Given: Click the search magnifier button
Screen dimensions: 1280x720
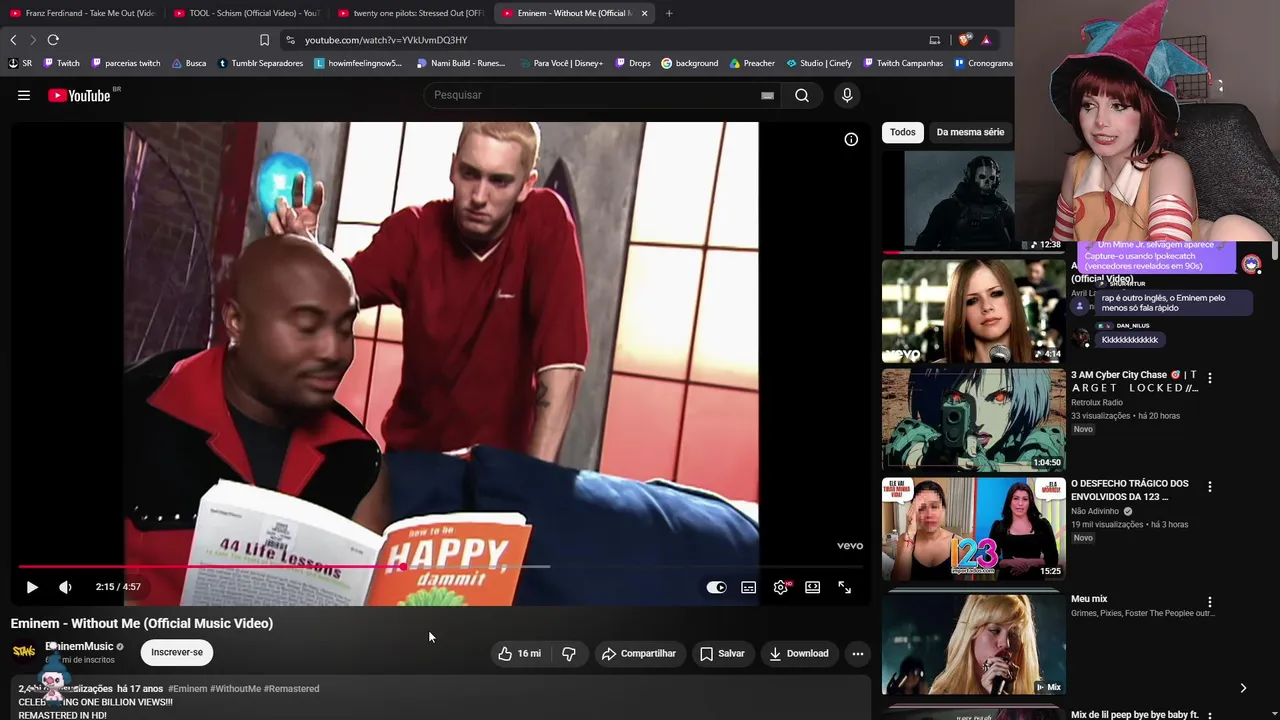Looking at the screenshot, I should point(802,95).
